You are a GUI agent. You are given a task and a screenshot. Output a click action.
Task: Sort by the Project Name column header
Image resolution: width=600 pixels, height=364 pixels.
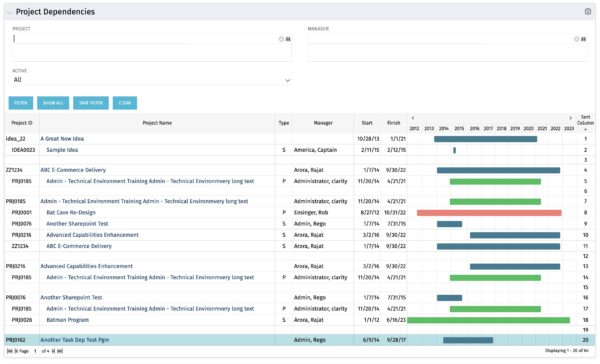coord(157,123)
